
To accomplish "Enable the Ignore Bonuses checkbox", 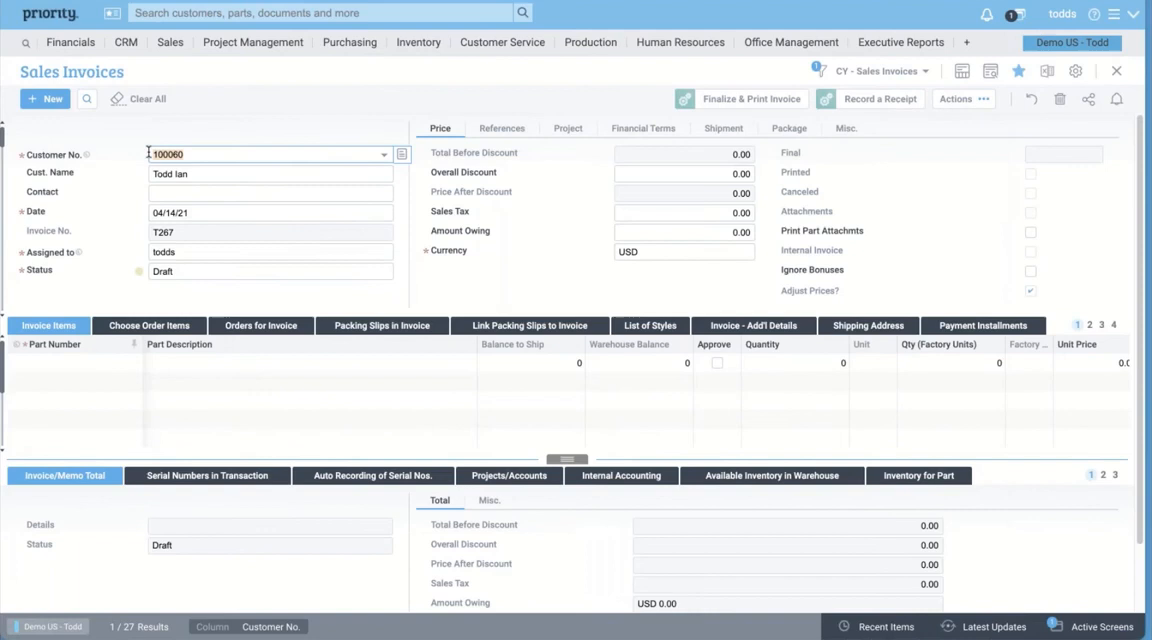I will point(1031,271).
